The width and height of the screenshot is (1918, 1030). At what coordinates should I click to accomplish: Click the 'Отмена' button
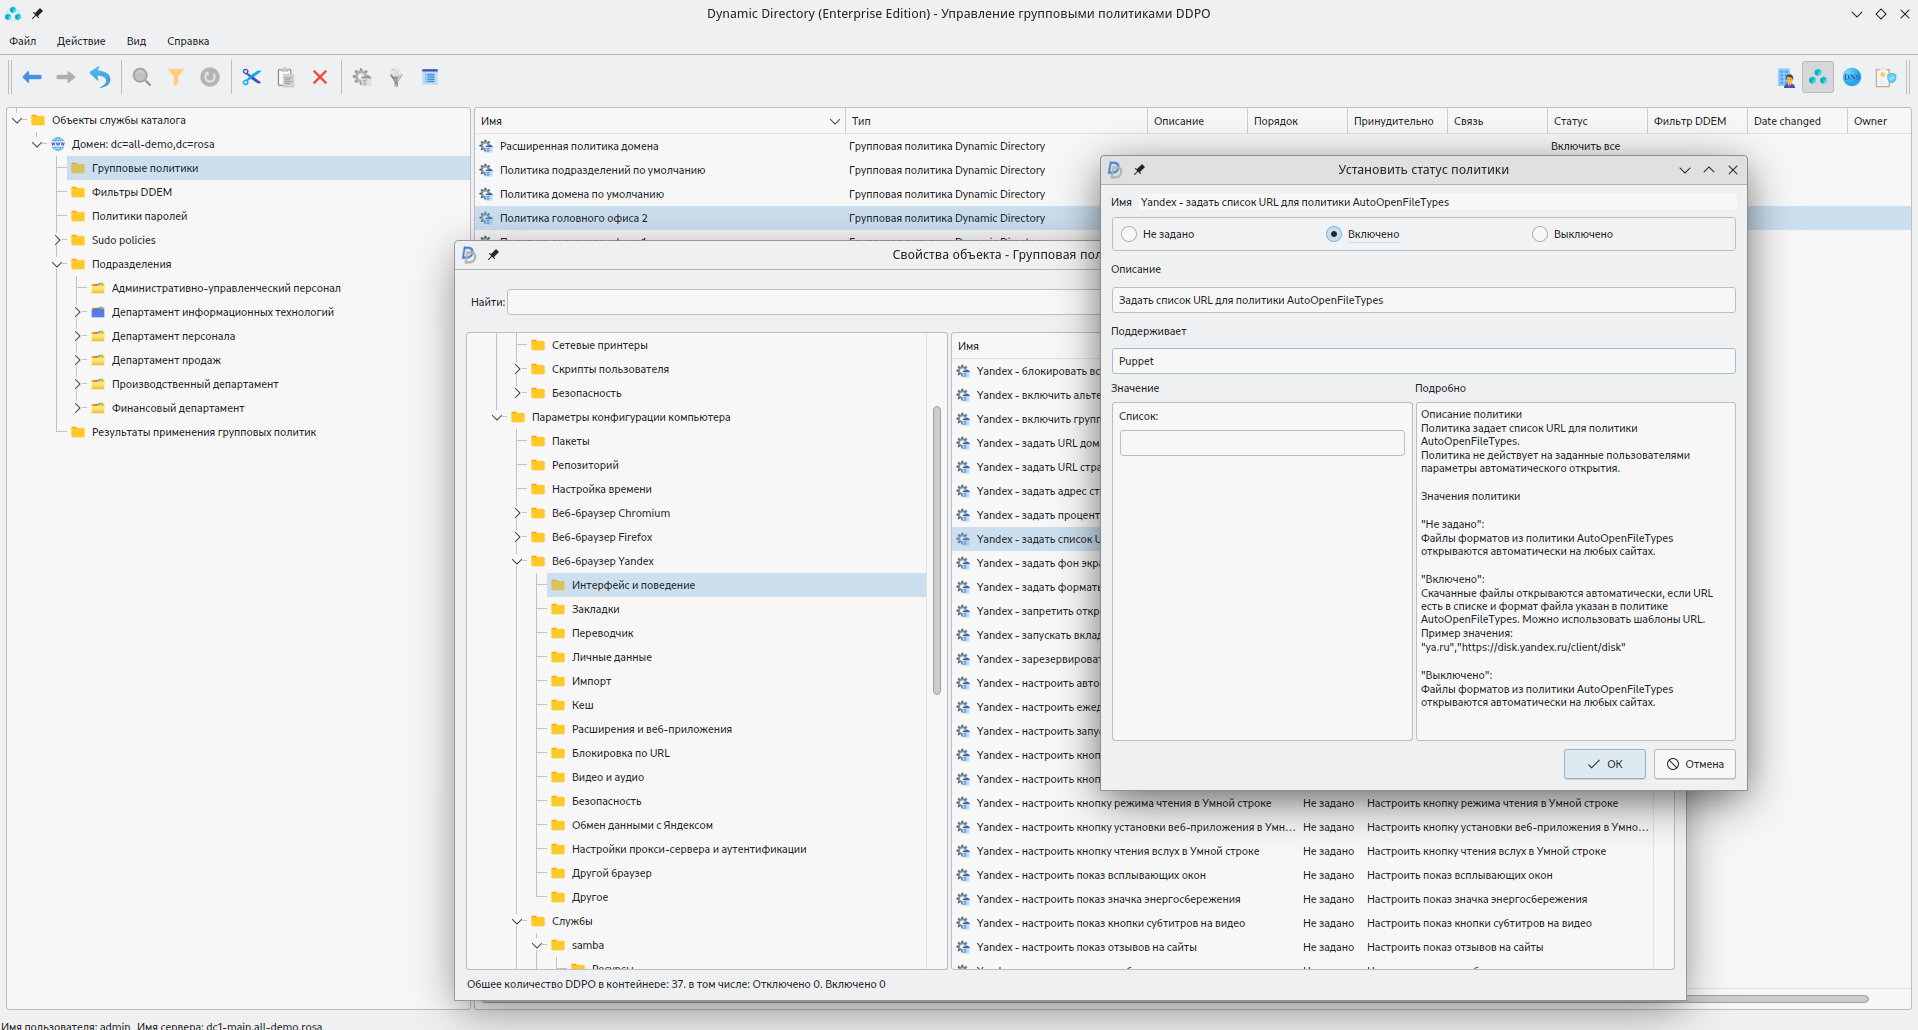point(1695,764)
